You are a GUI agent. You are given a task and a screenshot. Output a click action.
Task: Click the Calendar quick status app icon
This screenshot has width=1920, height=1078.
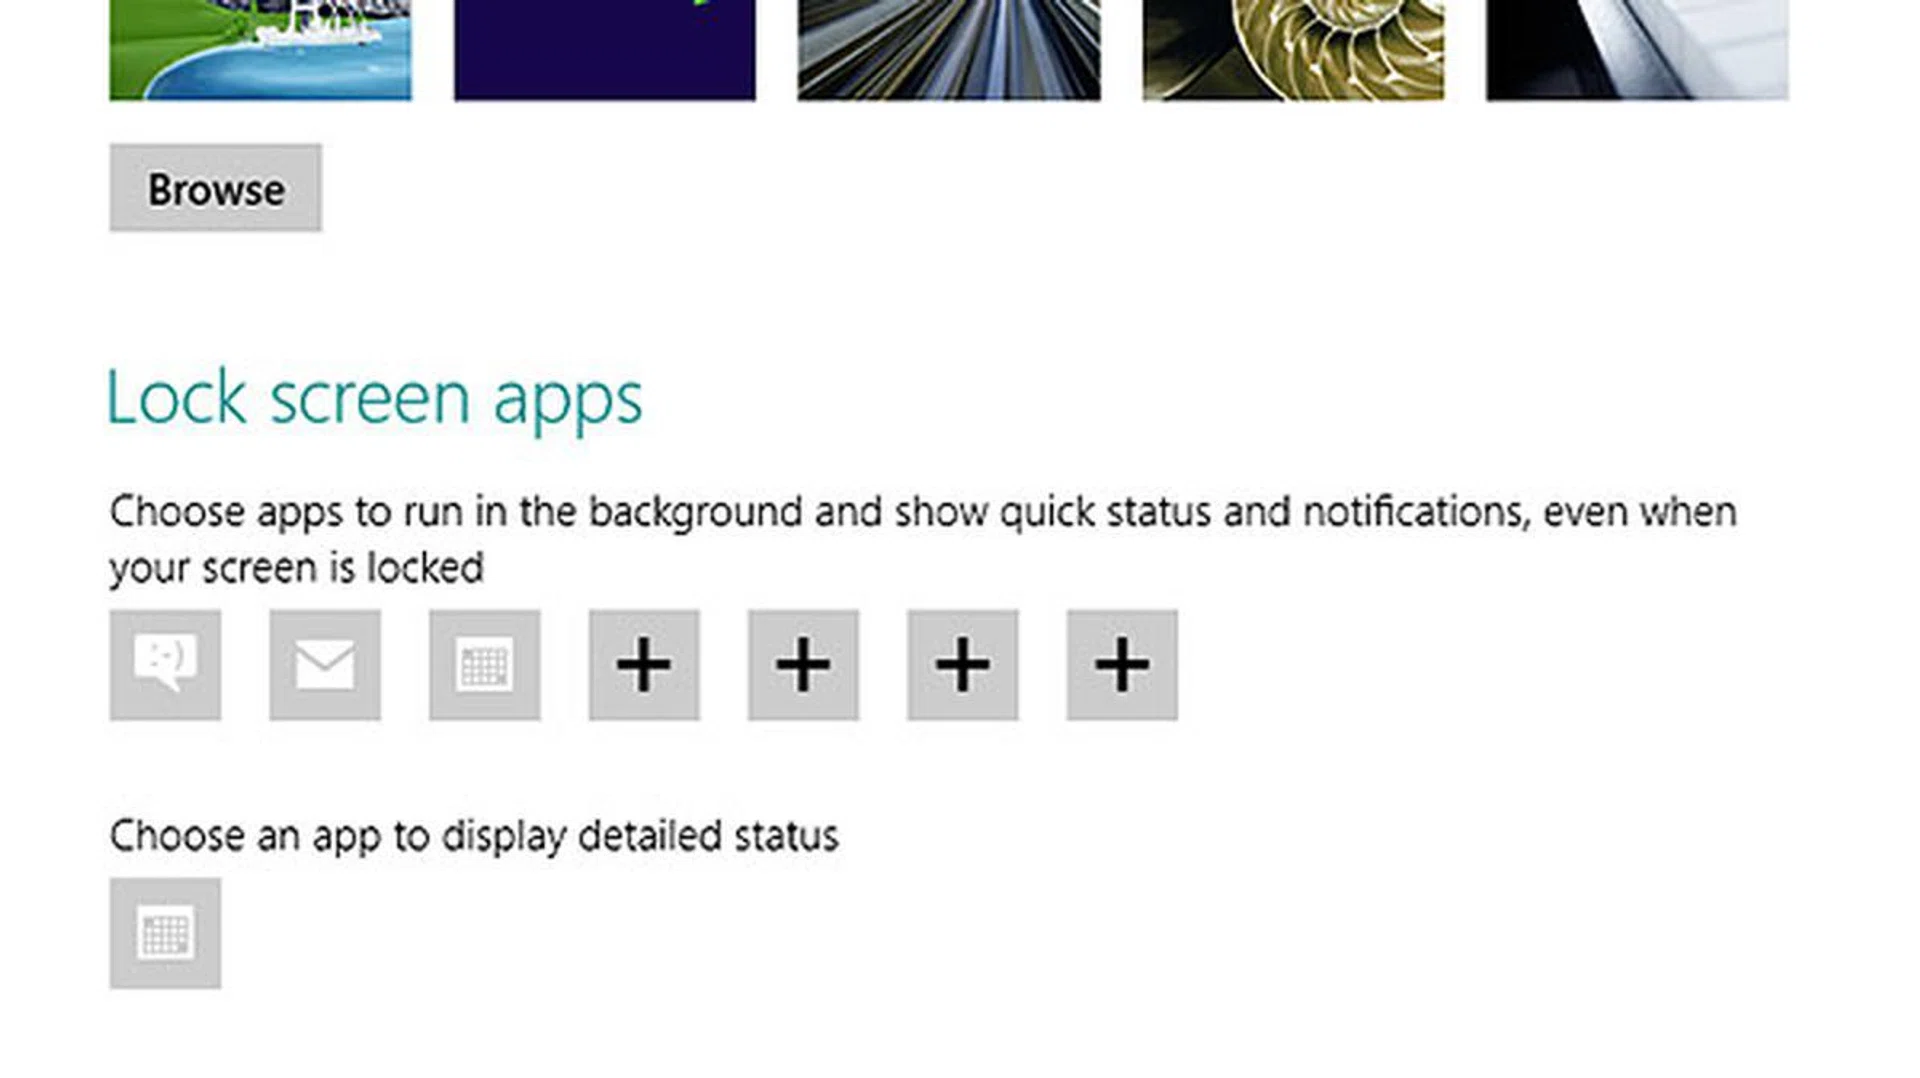484,665
